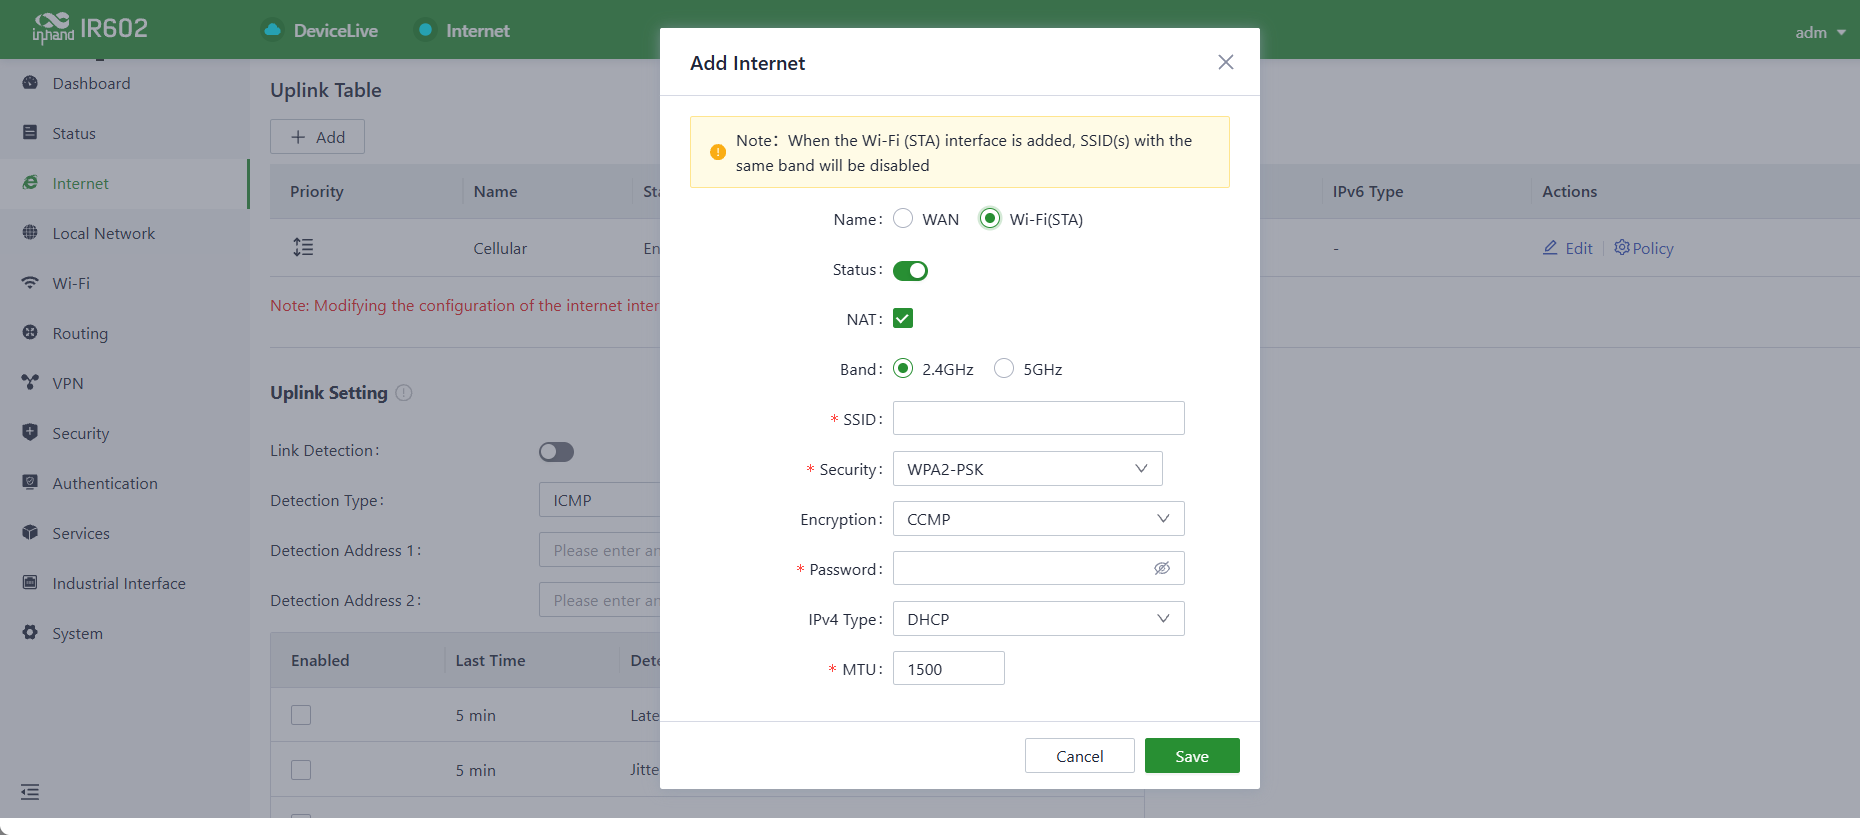This screenshot has height=835, width=1860.
Task: Choose the 2.4GHz band option
Action: pyautogui.click(x=903, y=368)
